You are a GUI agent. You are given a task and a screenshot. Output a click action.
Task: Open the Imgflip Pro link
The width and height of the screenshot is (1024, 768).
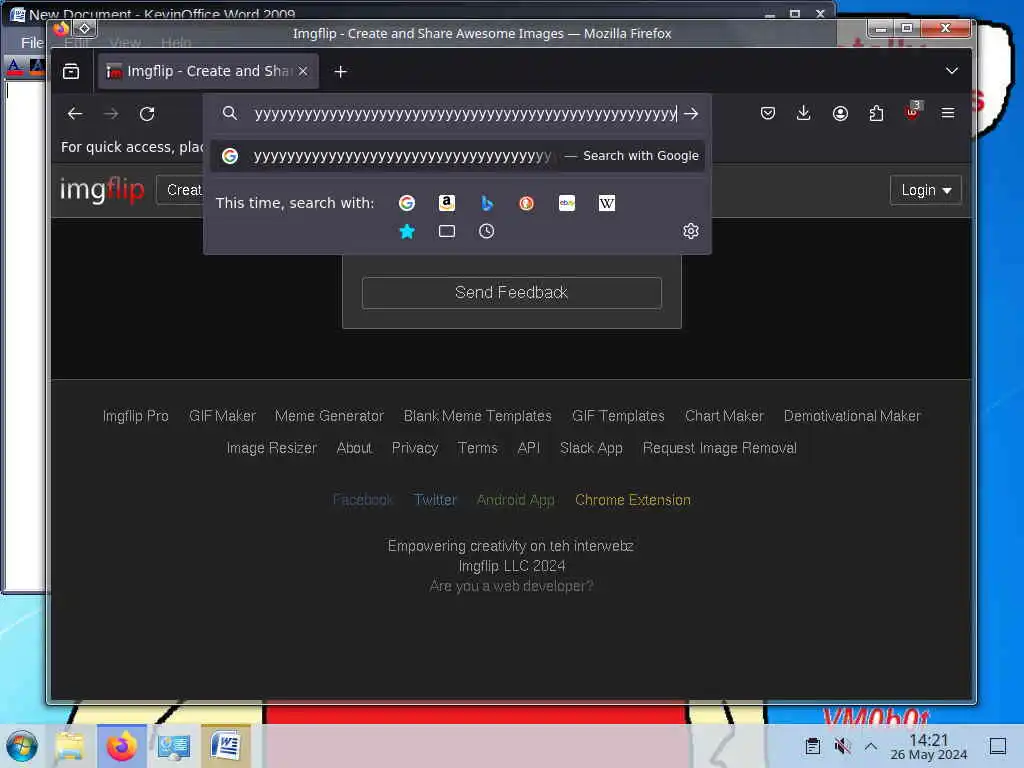point(136,416)
